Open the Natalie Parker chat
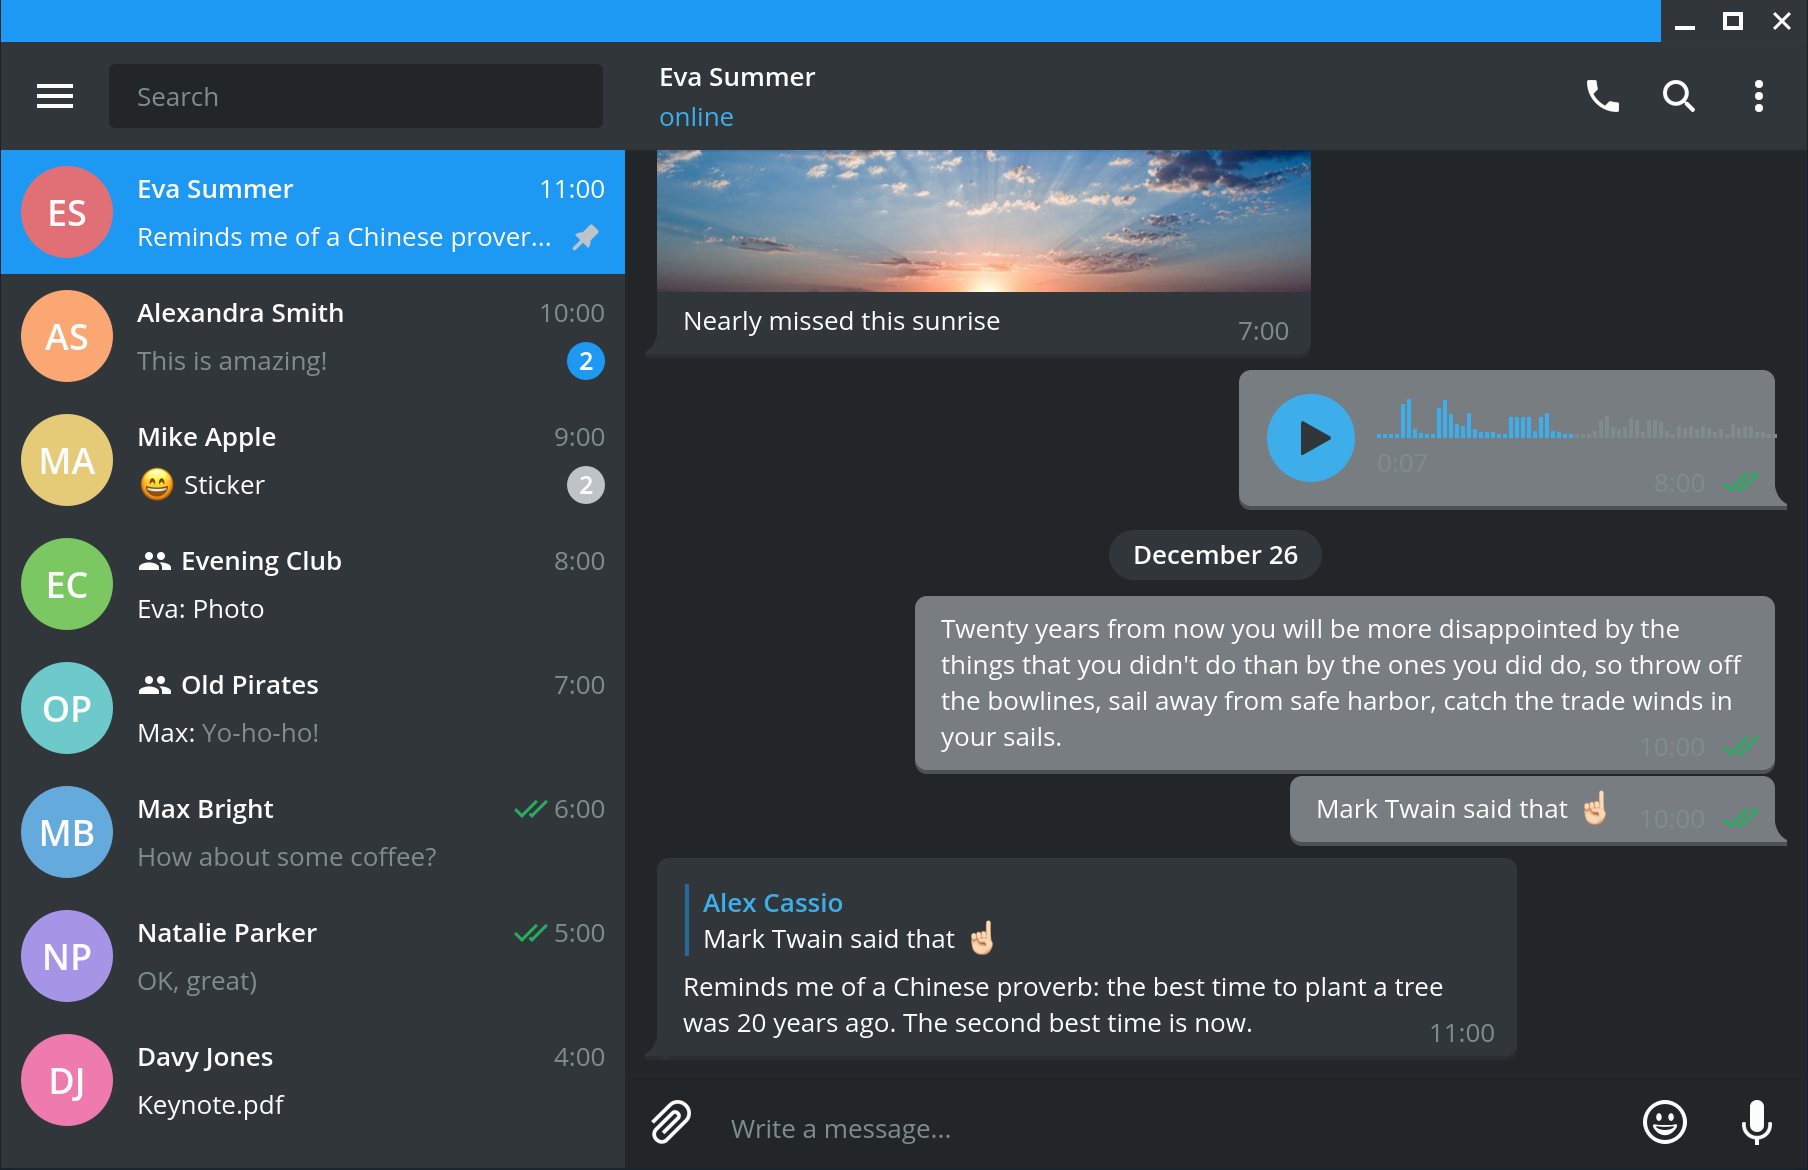 click(313, 956)
